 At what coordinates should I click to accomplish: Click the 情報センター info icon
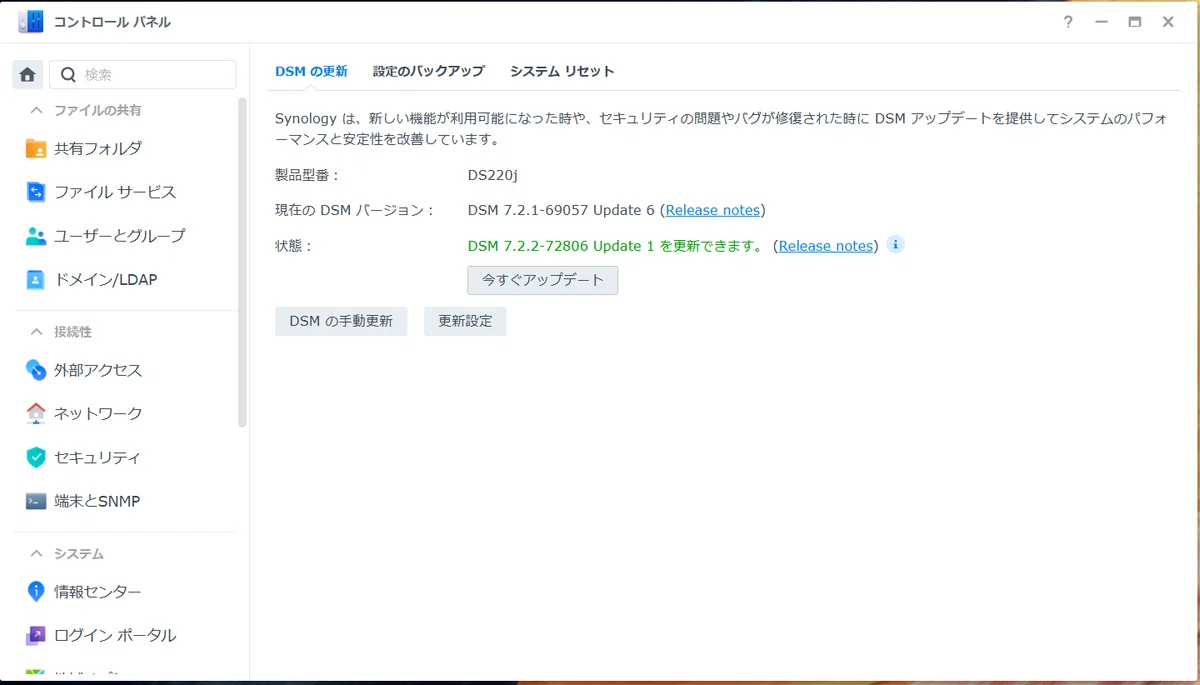pyautogui.click(x=36, y=592)
